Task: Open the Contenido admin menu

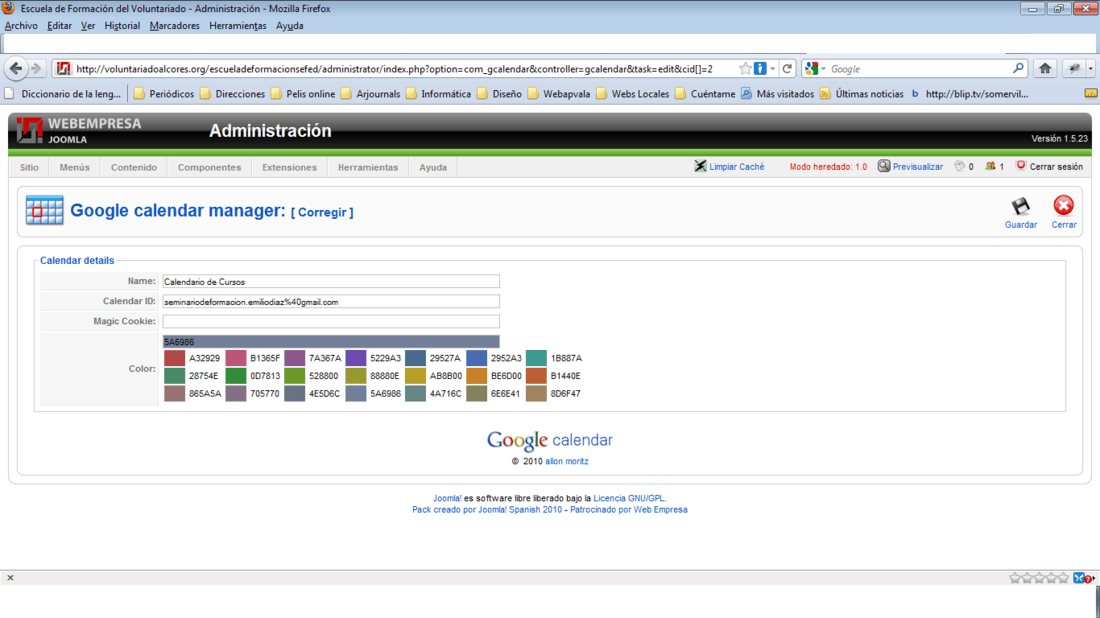Action: (x=133, y=167)
